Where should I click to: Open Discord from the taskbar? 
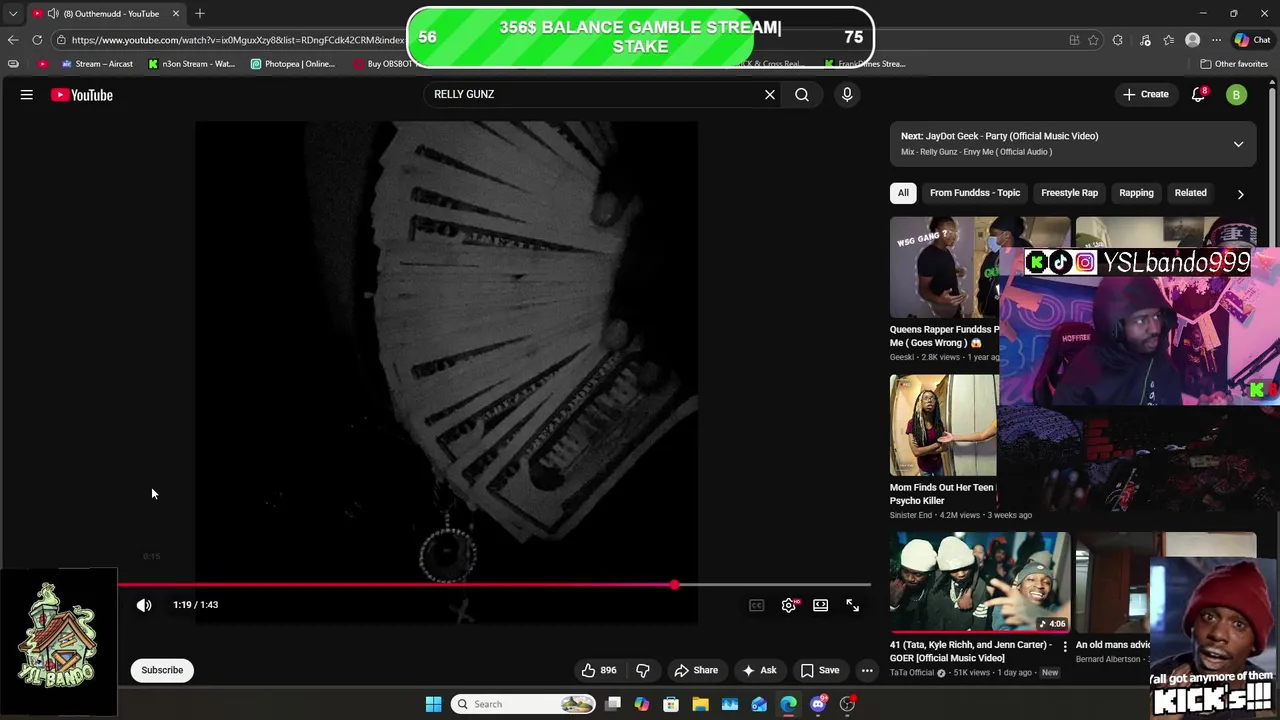pyautogui.click(x=818, y=704)
